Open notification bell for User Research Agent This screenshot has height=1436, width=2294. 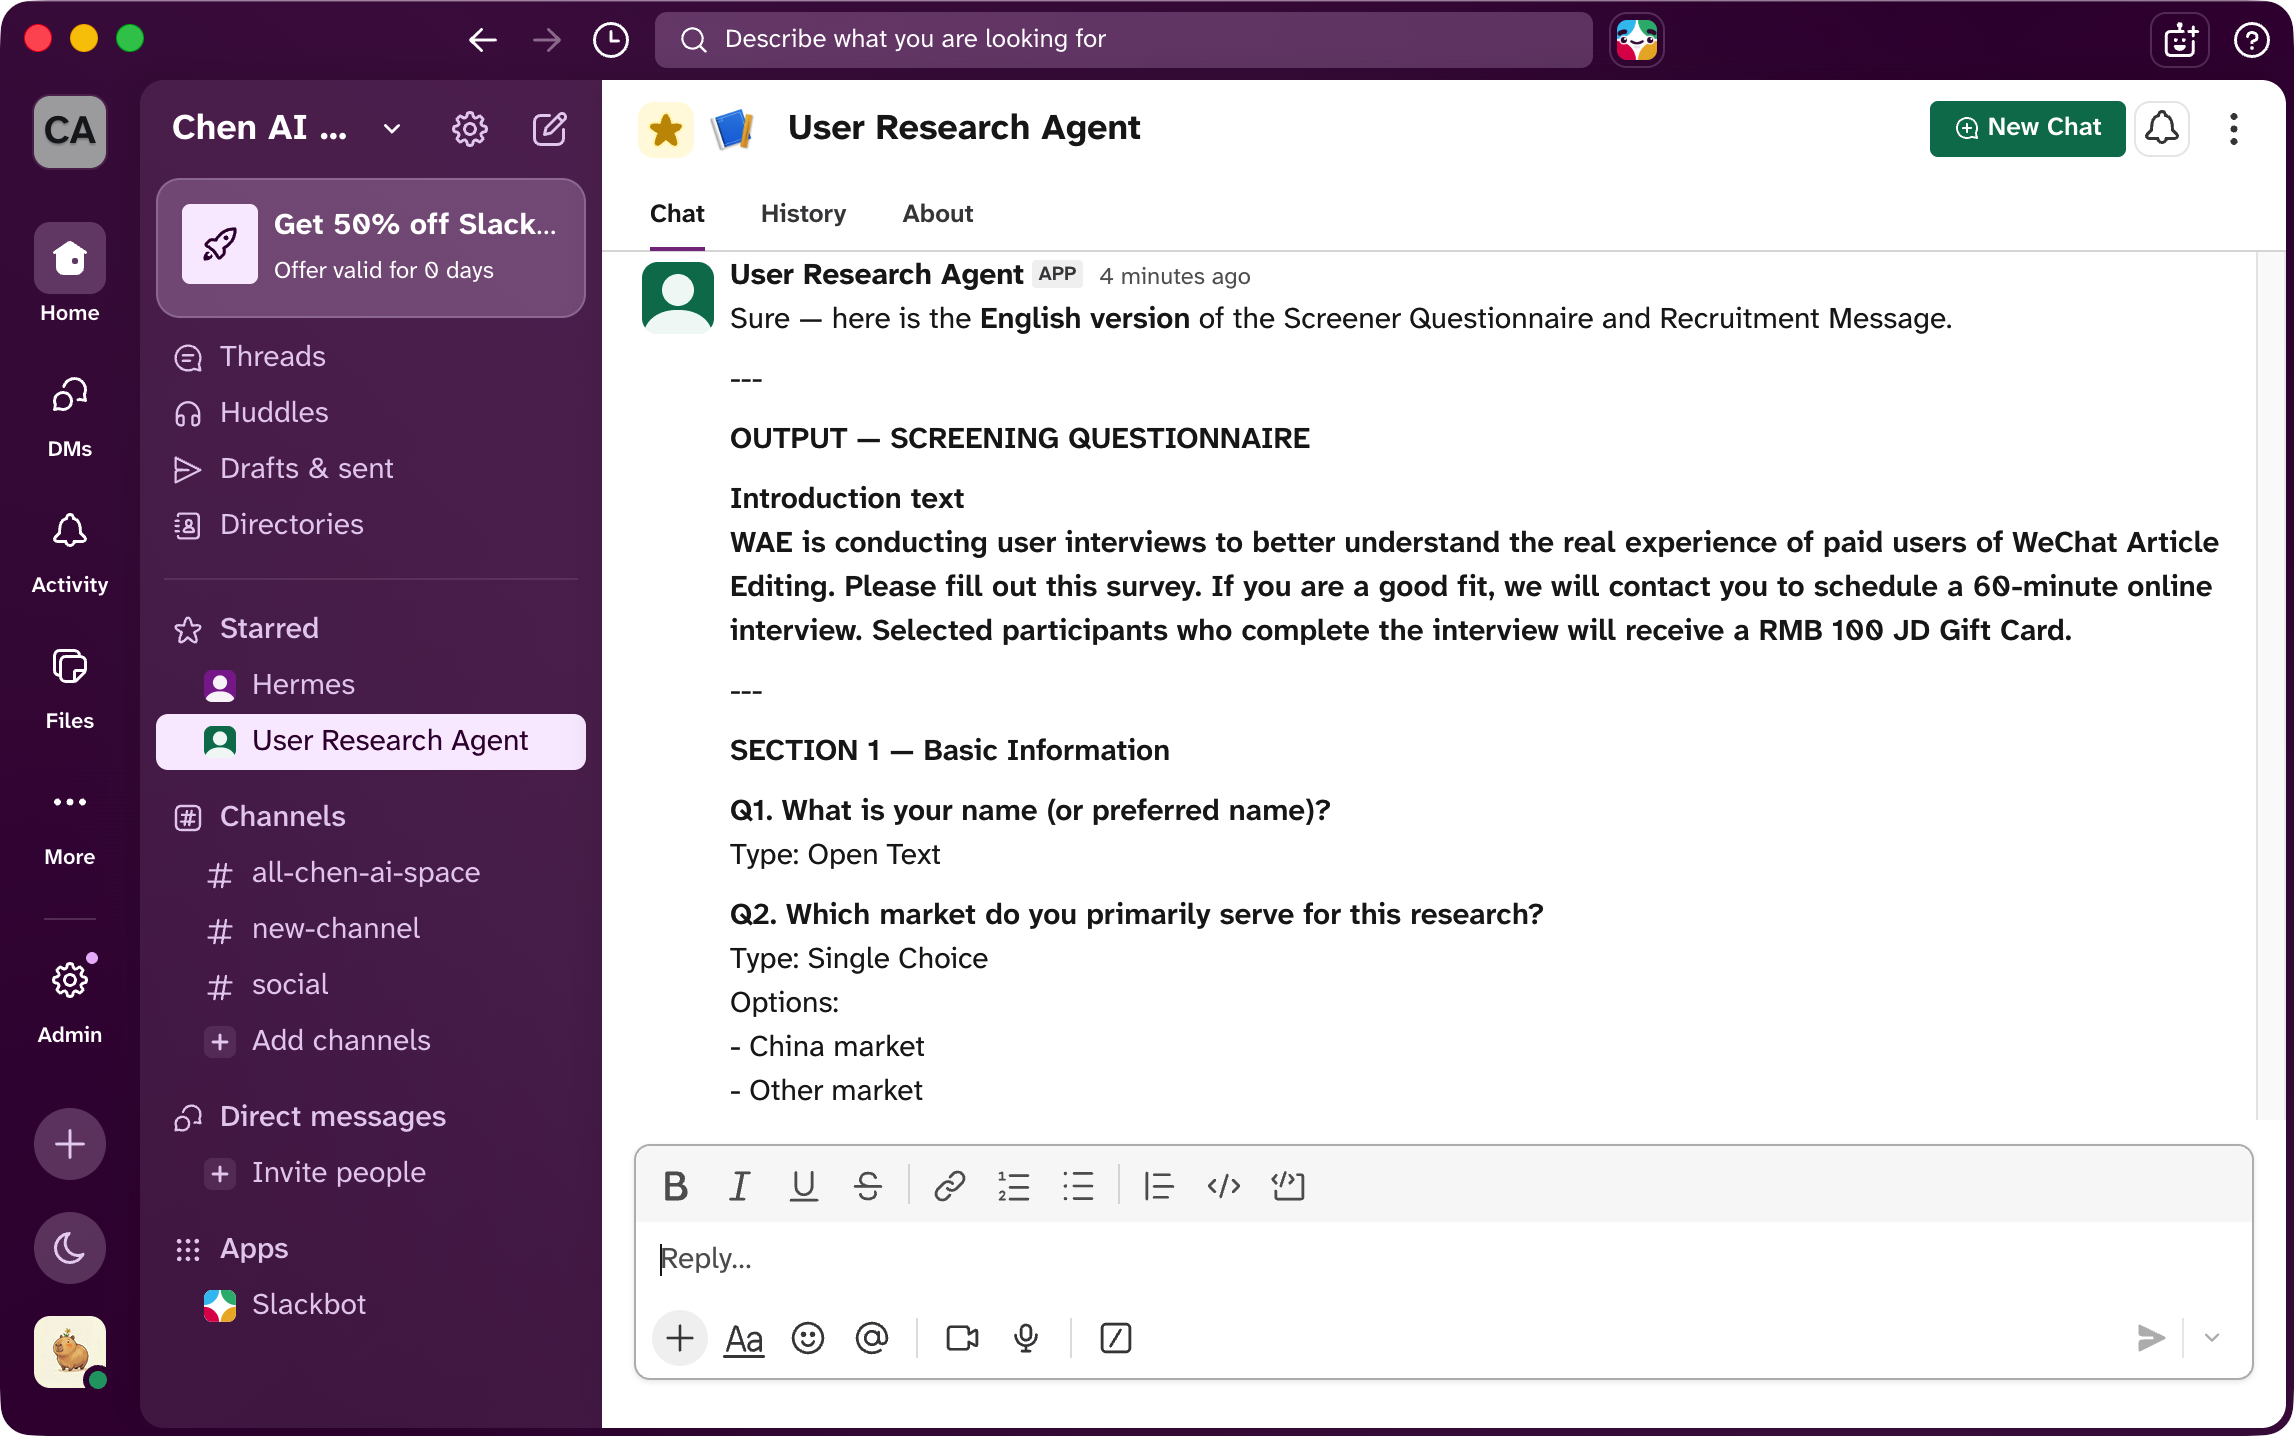tap(2162, 128)
